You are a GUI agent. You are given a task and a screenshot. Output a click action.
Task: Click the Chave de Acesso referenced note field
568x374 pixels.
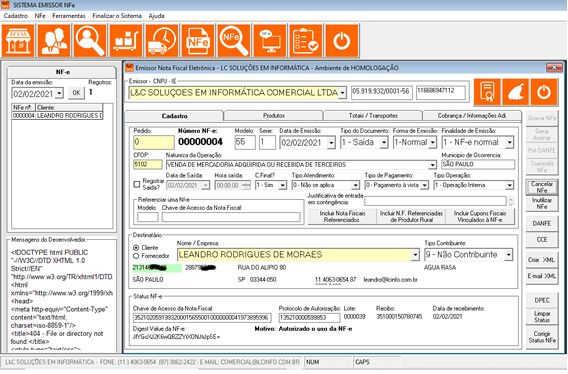[231, 217]
